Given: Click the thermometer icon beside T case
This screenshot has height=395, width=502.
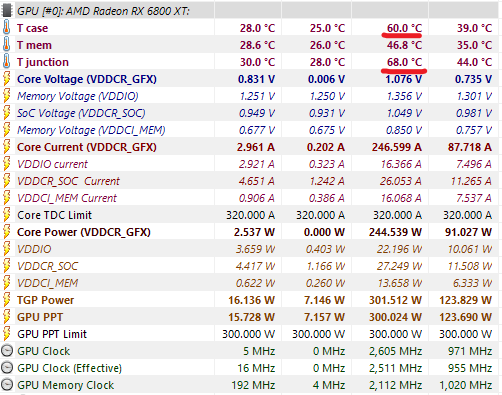Looking at the screenshot, I should tap(6, 28).
